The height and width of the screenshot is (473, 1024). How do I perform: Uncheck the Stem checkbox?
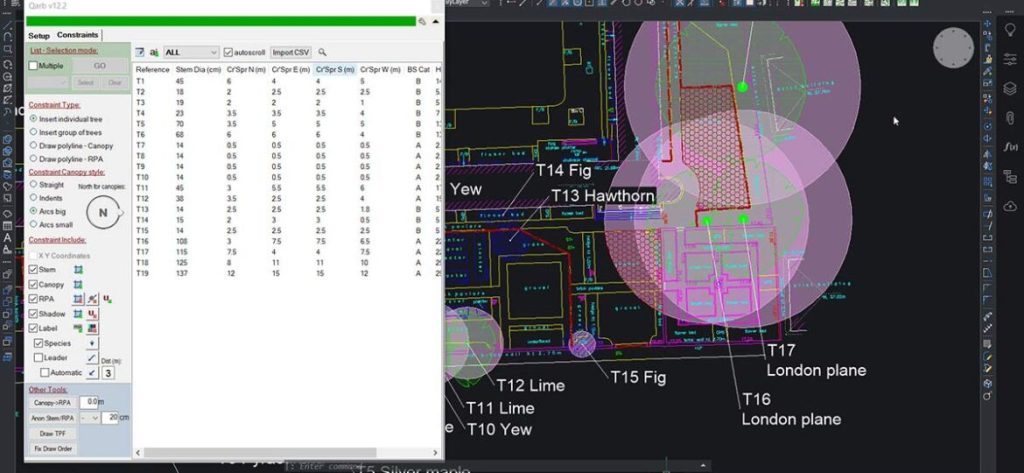(33, 270)
